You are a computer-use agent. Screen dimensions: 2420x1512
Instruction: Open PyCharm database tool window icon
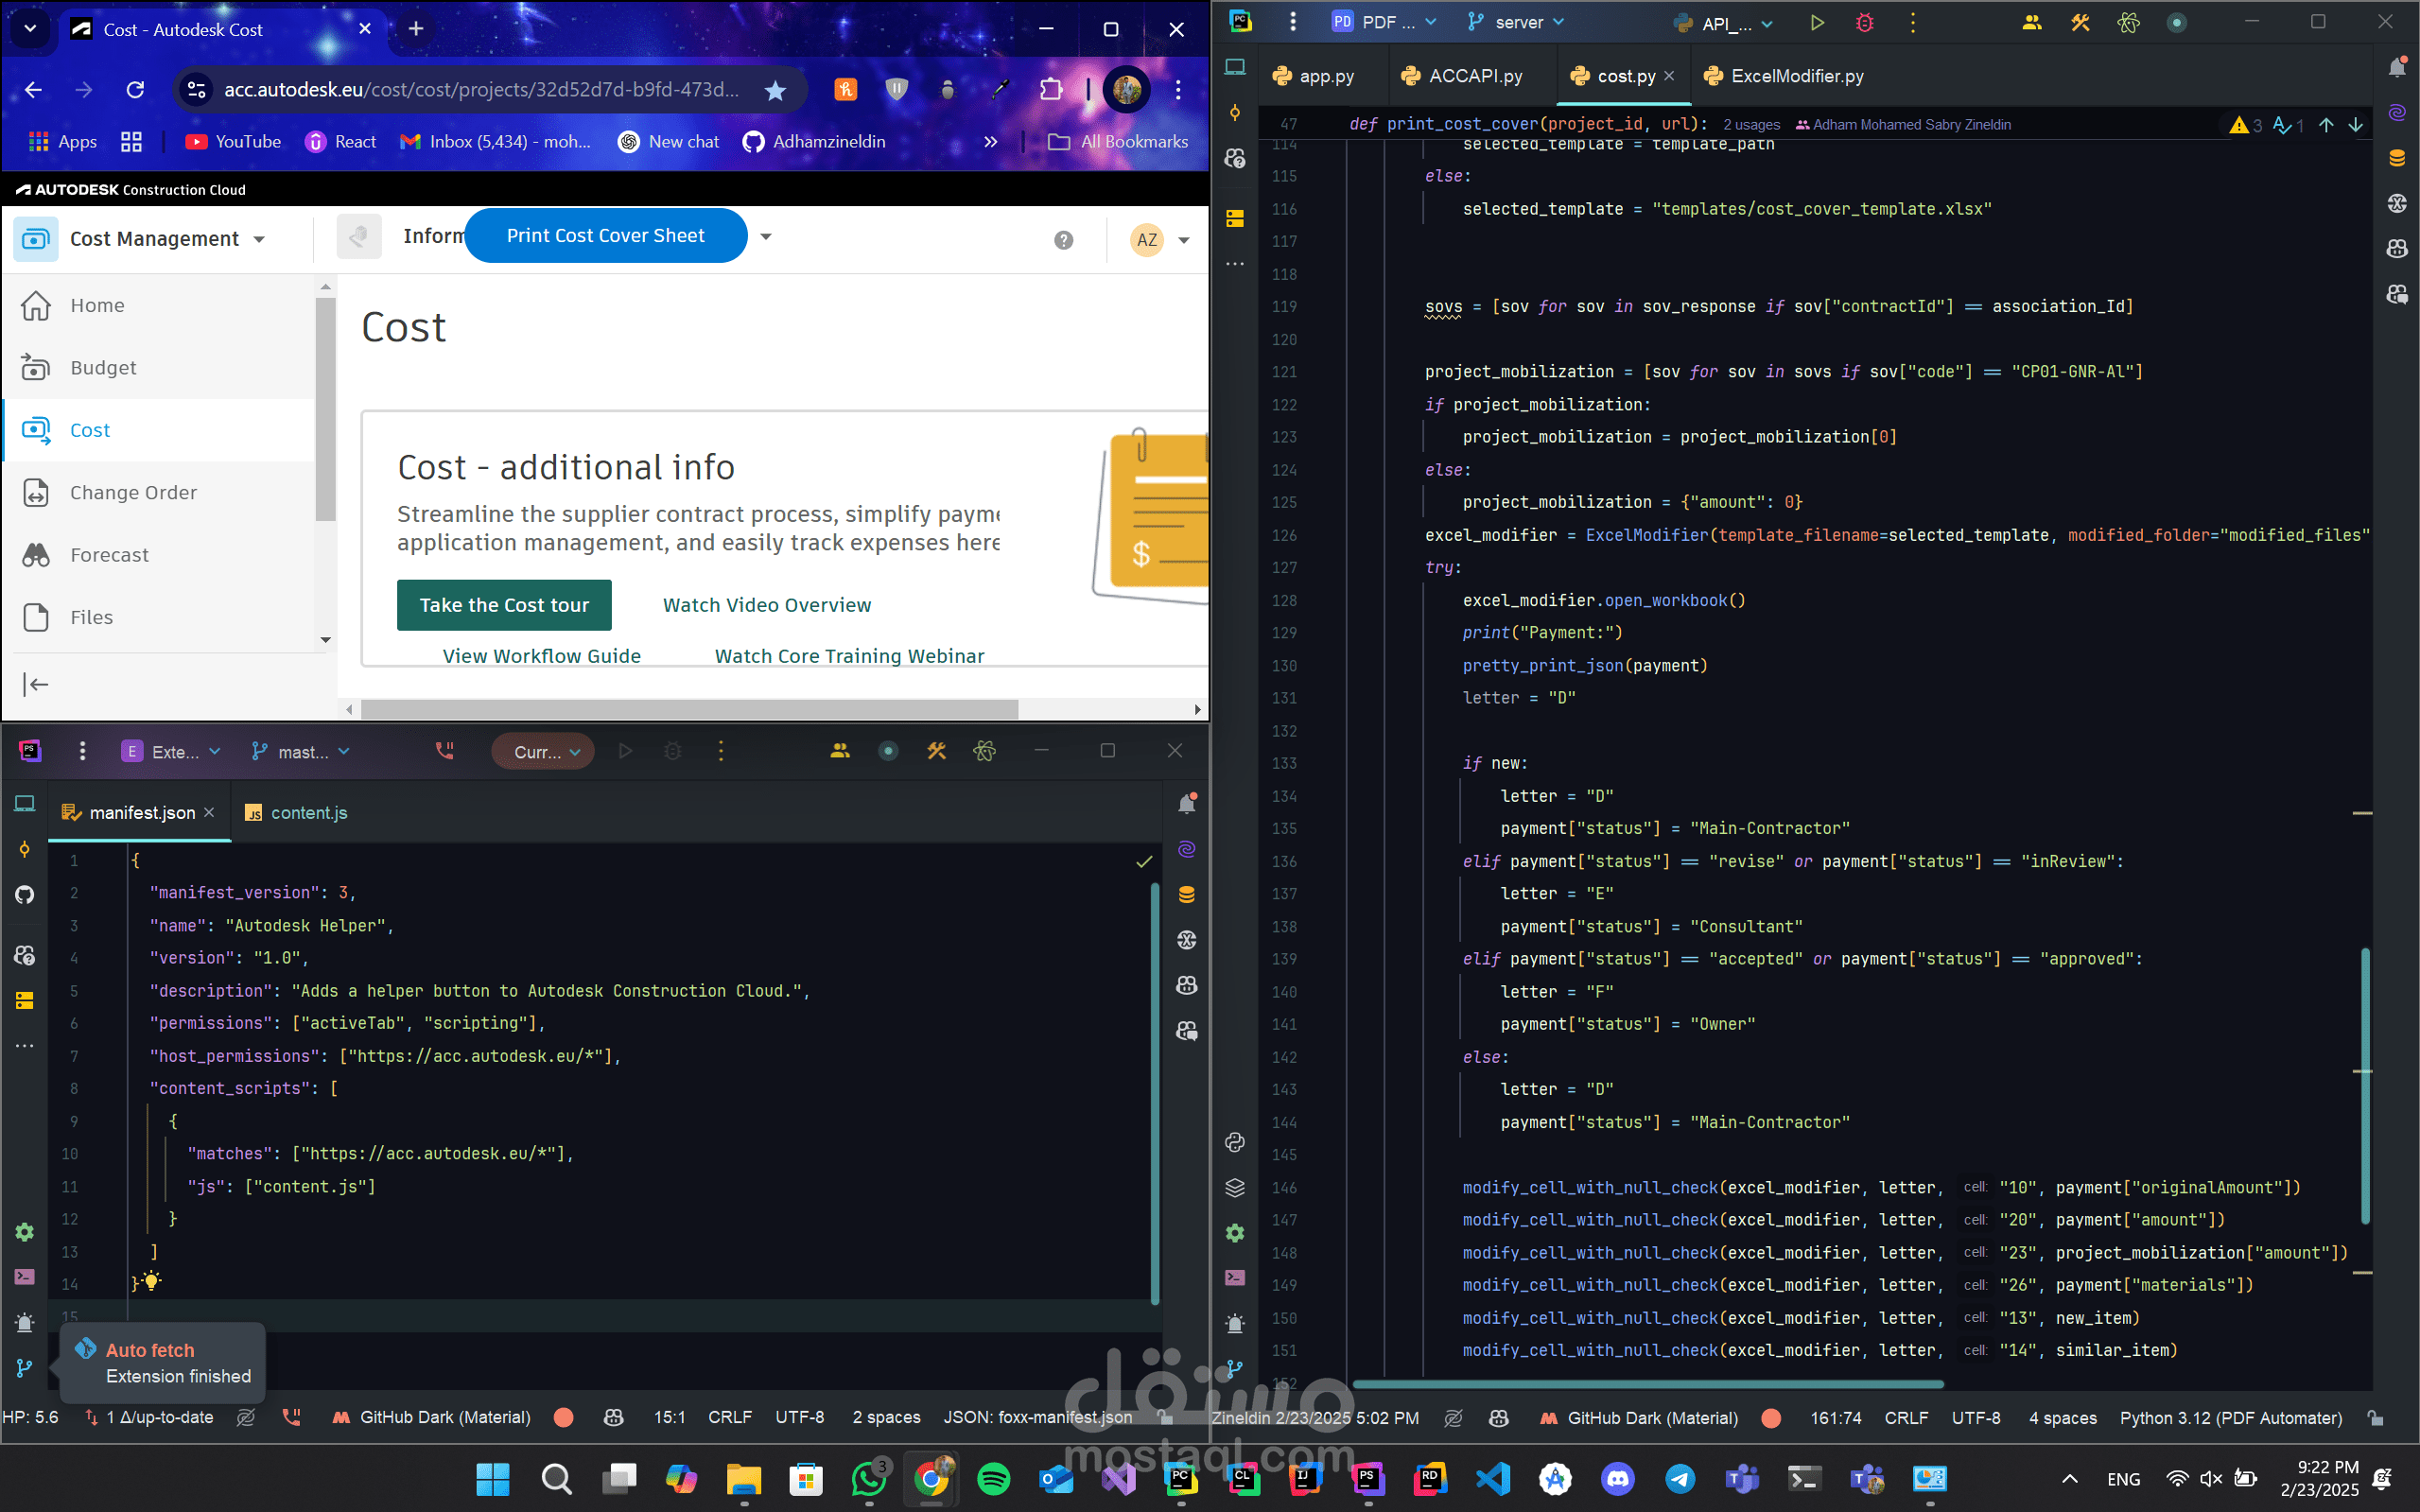tap(2397, 158)
